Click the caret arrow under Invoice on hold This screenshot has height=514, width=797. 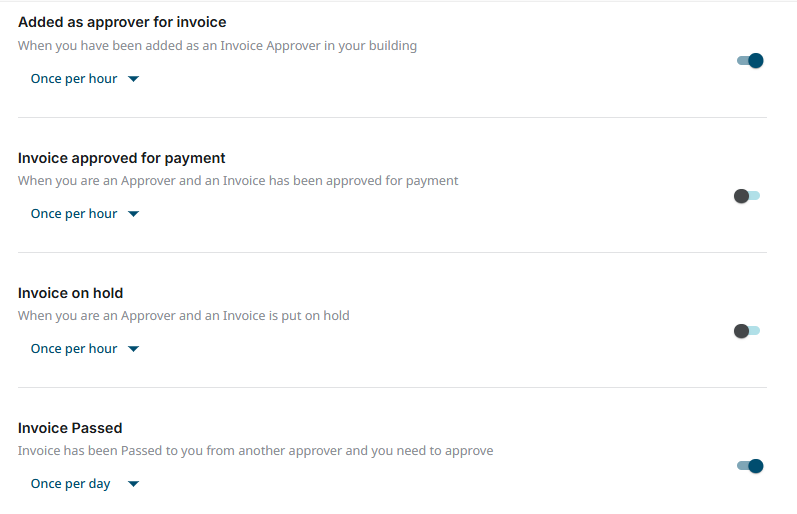tap(134, 349)
